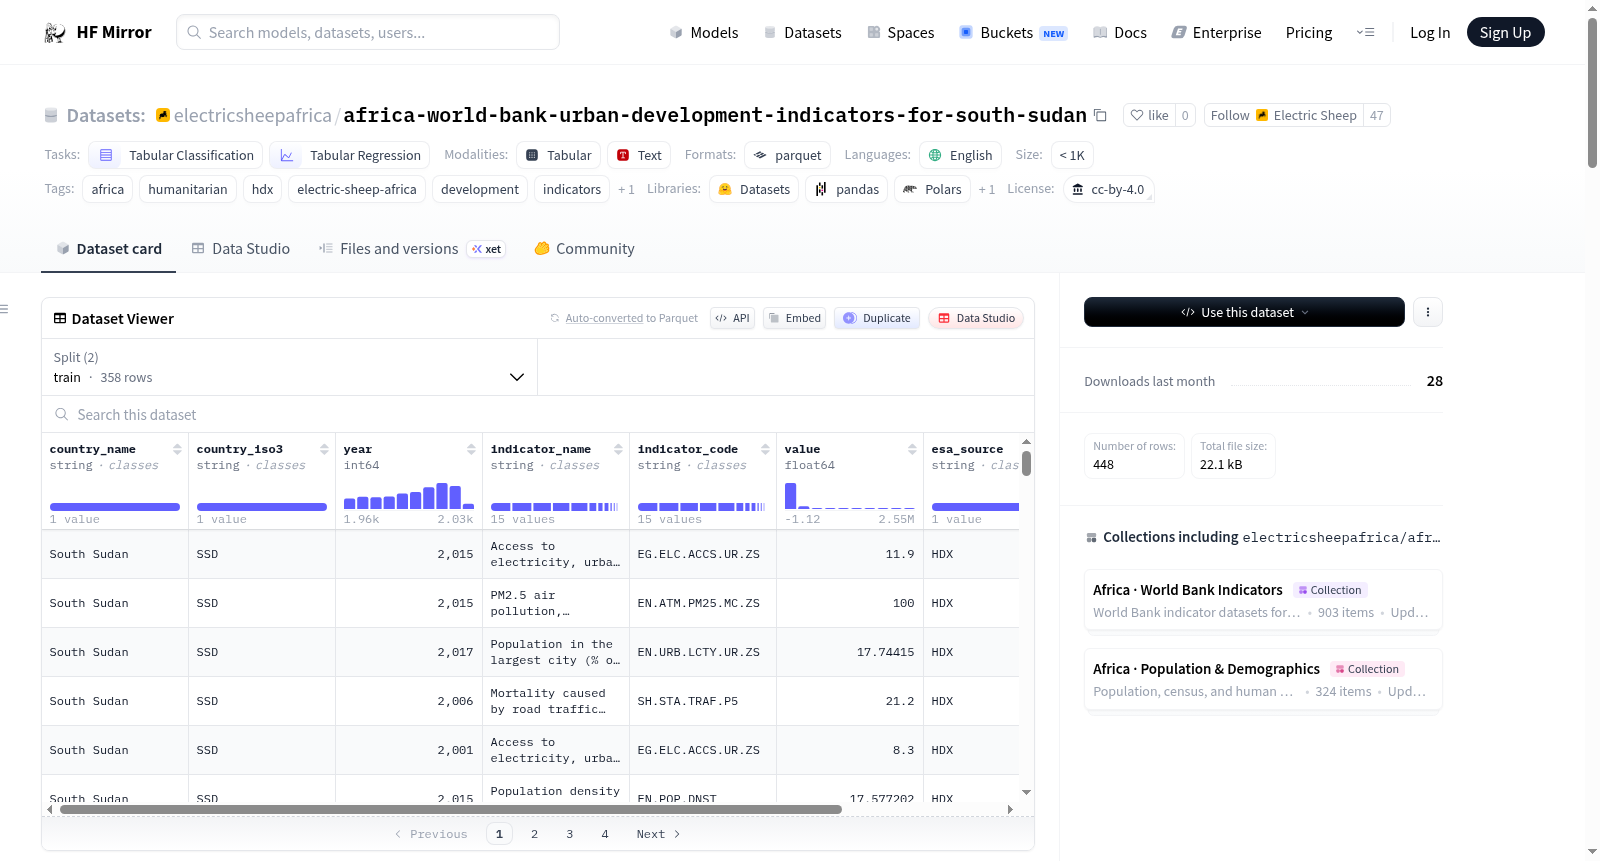Viewport: 1600px width, 861px height.
Task: Expand the Split train dropdown
Action: click(x=289, y=367)
